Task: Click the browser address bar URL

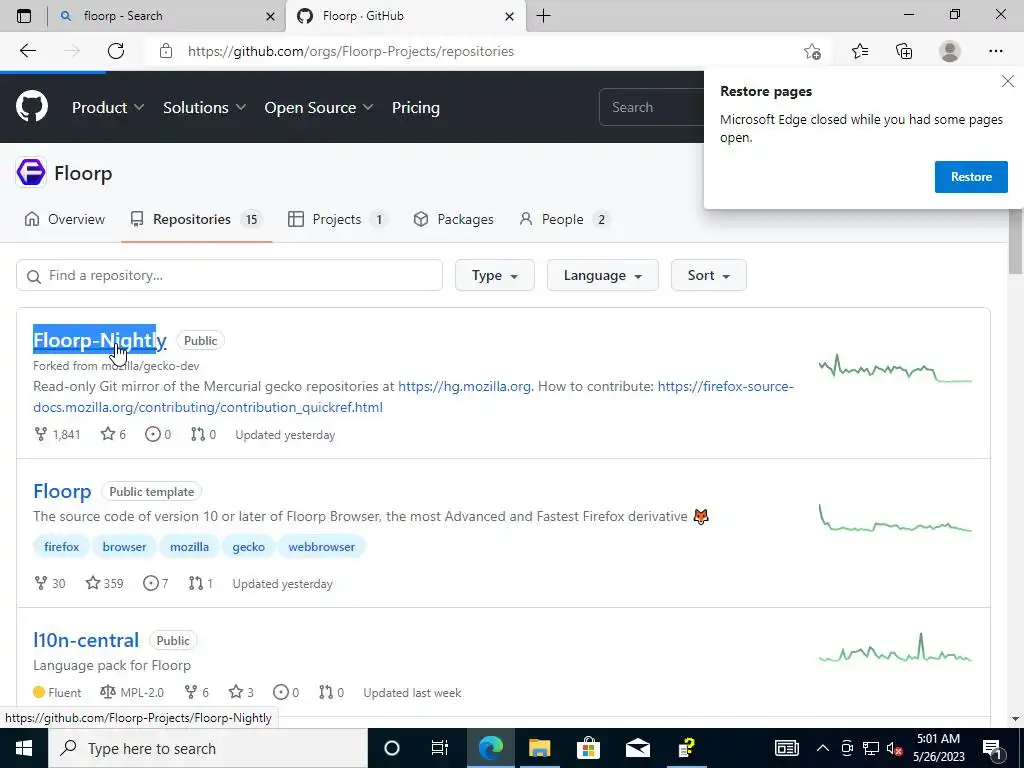Action: 351,51
